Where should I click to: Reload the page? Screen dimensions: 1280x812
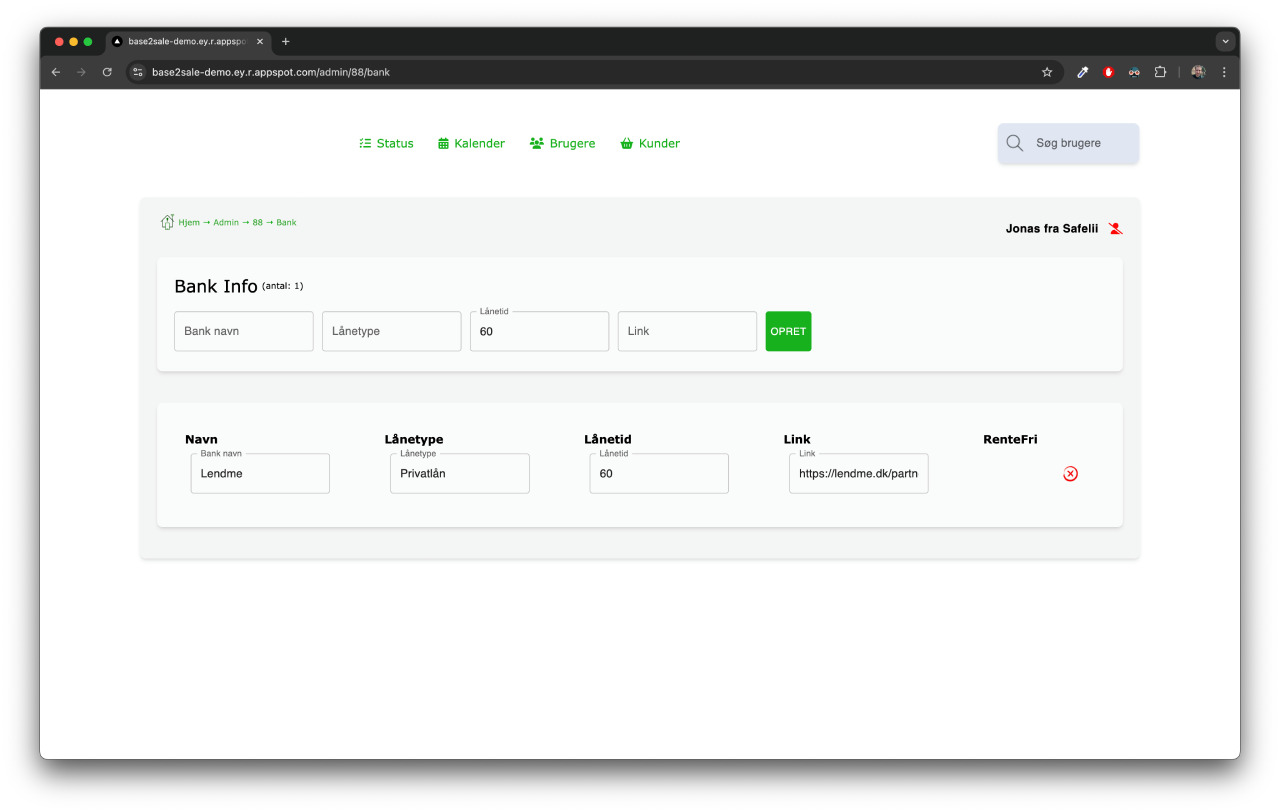coord(107,72)
